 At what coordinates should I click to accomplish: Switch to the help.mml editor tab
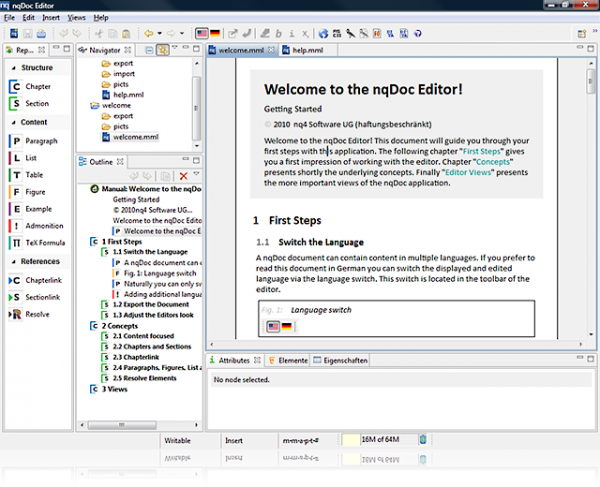coord(305,50)
